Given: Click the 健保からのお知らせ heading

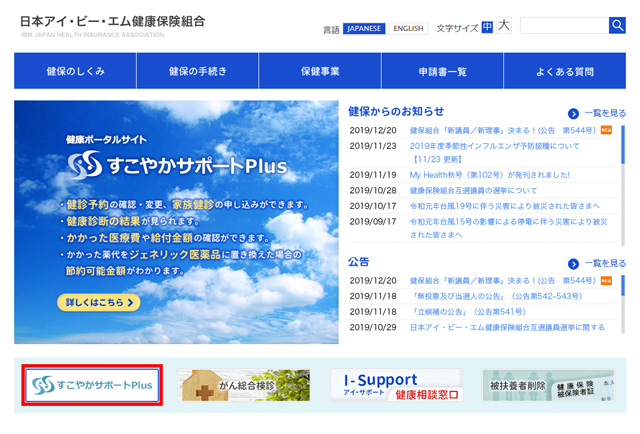Looking at the screenshot, I should pyautogui.click(x=396, y=111).
